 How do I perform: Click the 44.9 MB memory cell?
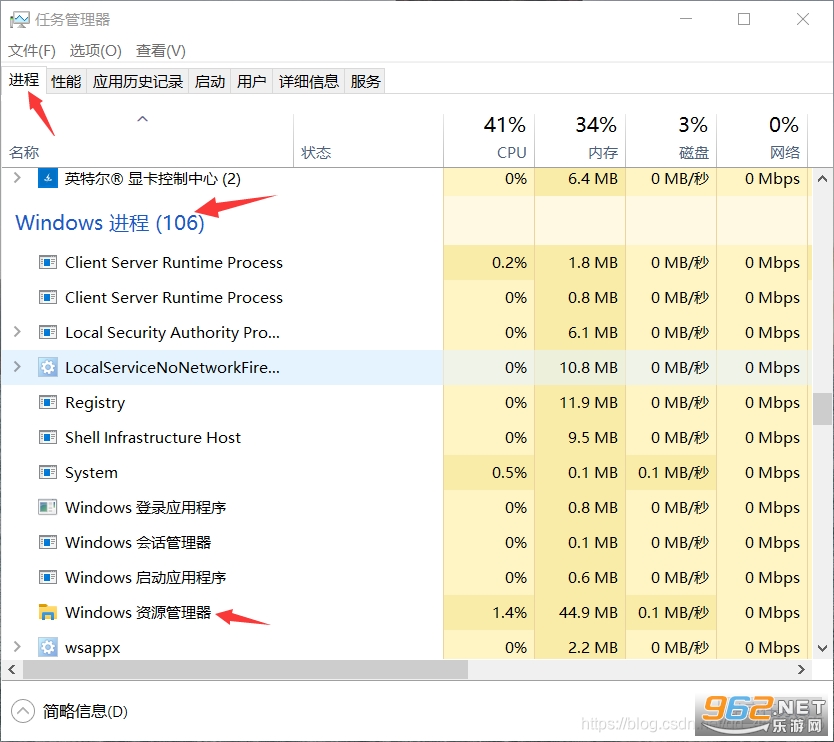click(580, 612)
